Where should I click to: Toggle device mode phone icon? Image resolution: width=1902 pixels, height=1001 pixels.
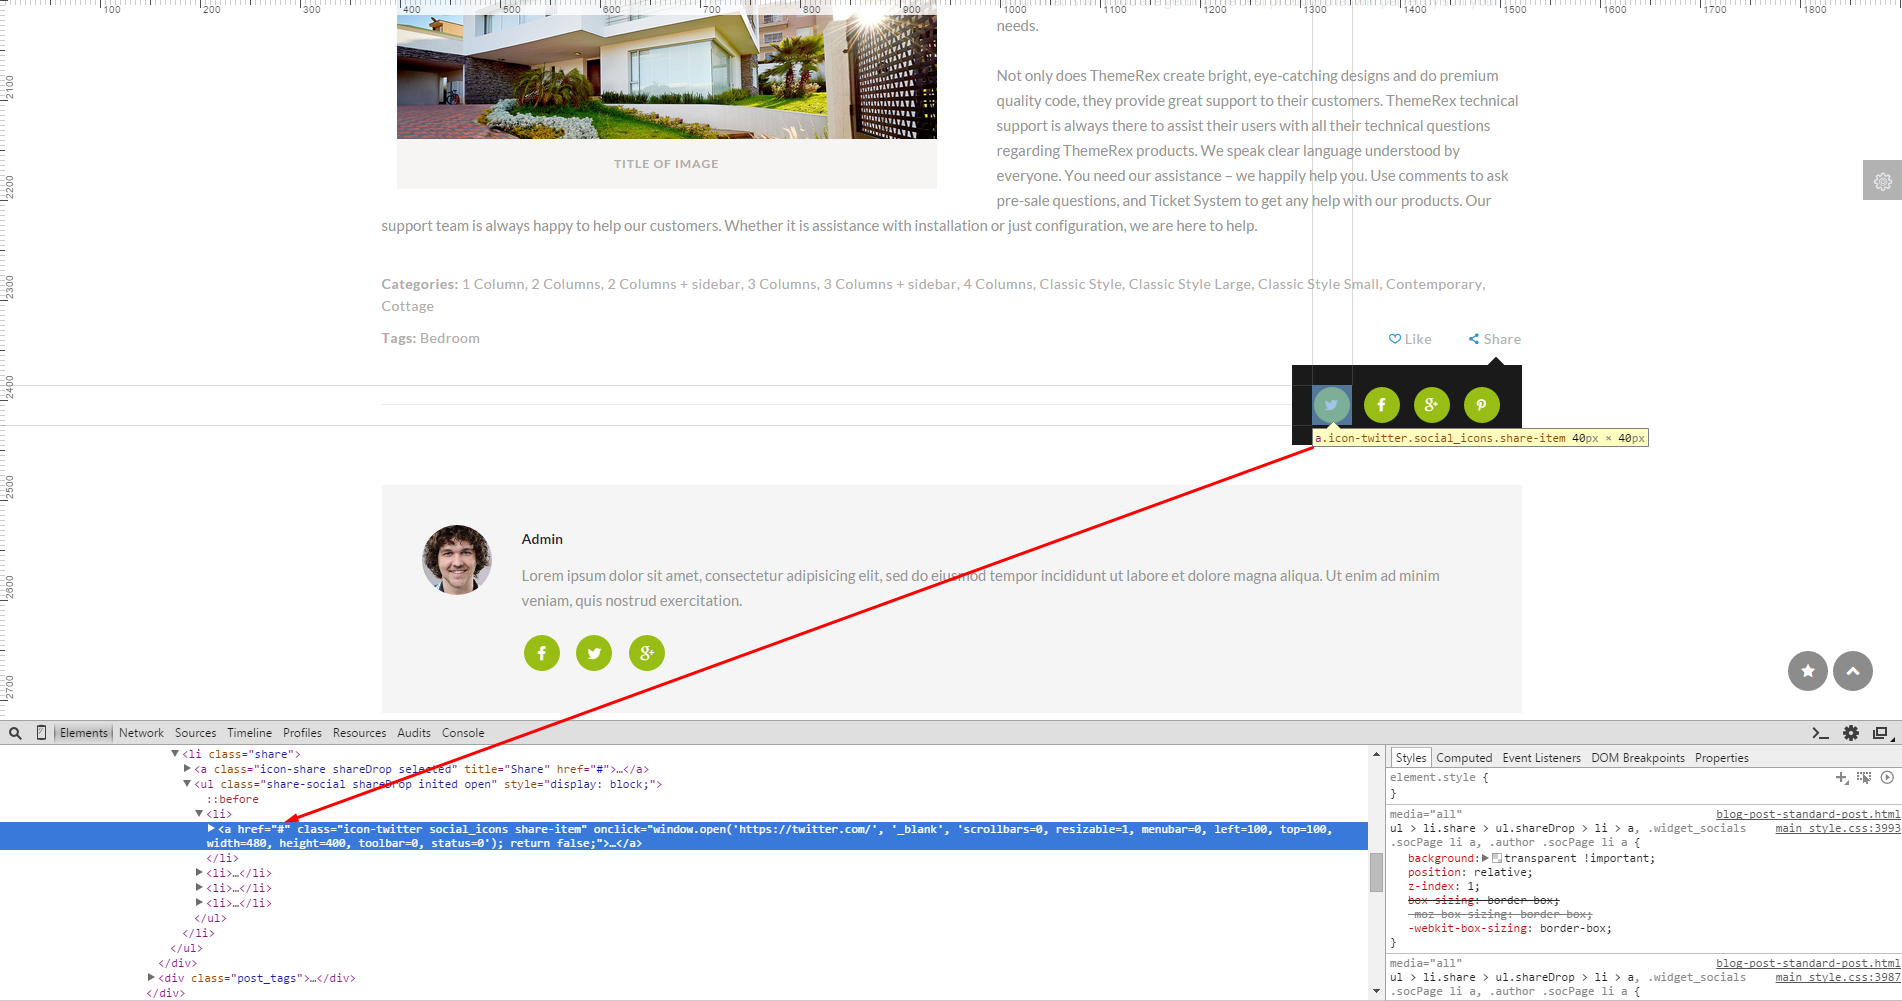click(41, 733)
